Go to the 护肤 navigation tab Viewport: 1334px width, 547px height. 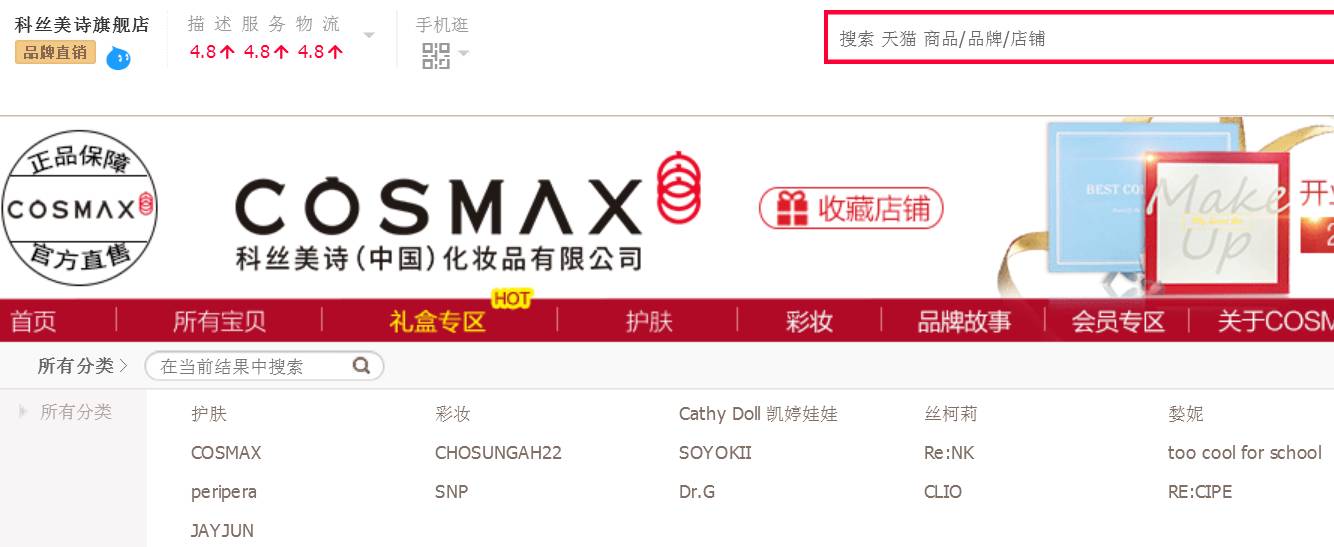coord(649,321)
